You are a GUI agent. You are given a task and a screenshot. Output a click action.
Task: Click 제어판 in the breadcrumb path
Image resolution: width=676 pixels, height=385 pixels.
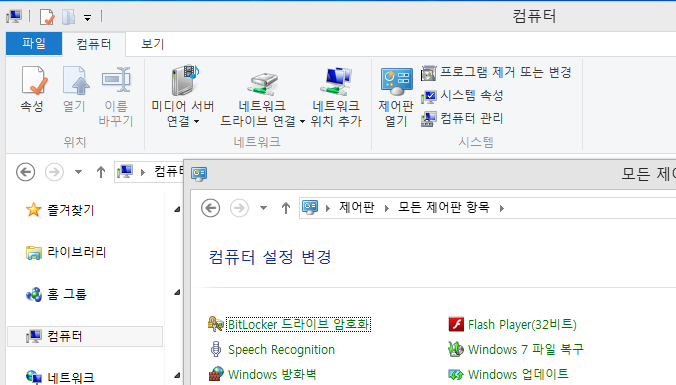[357, 207]
